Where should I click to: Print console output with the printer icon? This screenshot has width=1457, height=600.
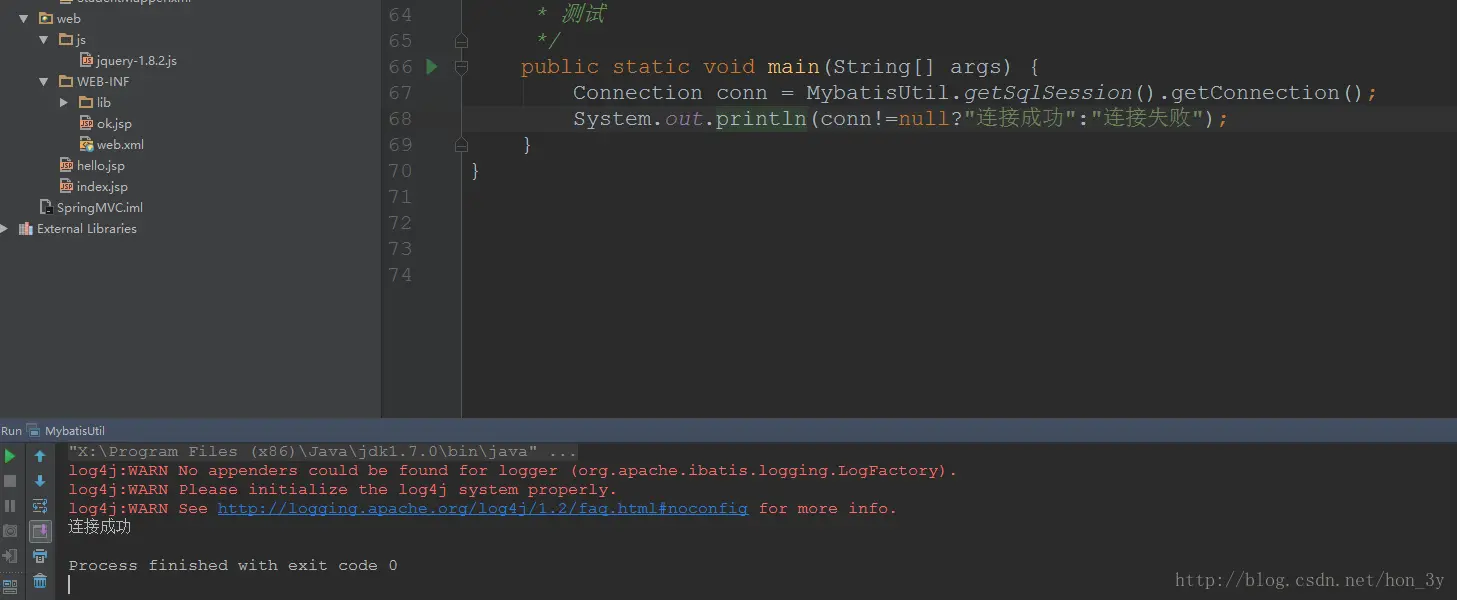pyautogui.click(x=40, y=556)
